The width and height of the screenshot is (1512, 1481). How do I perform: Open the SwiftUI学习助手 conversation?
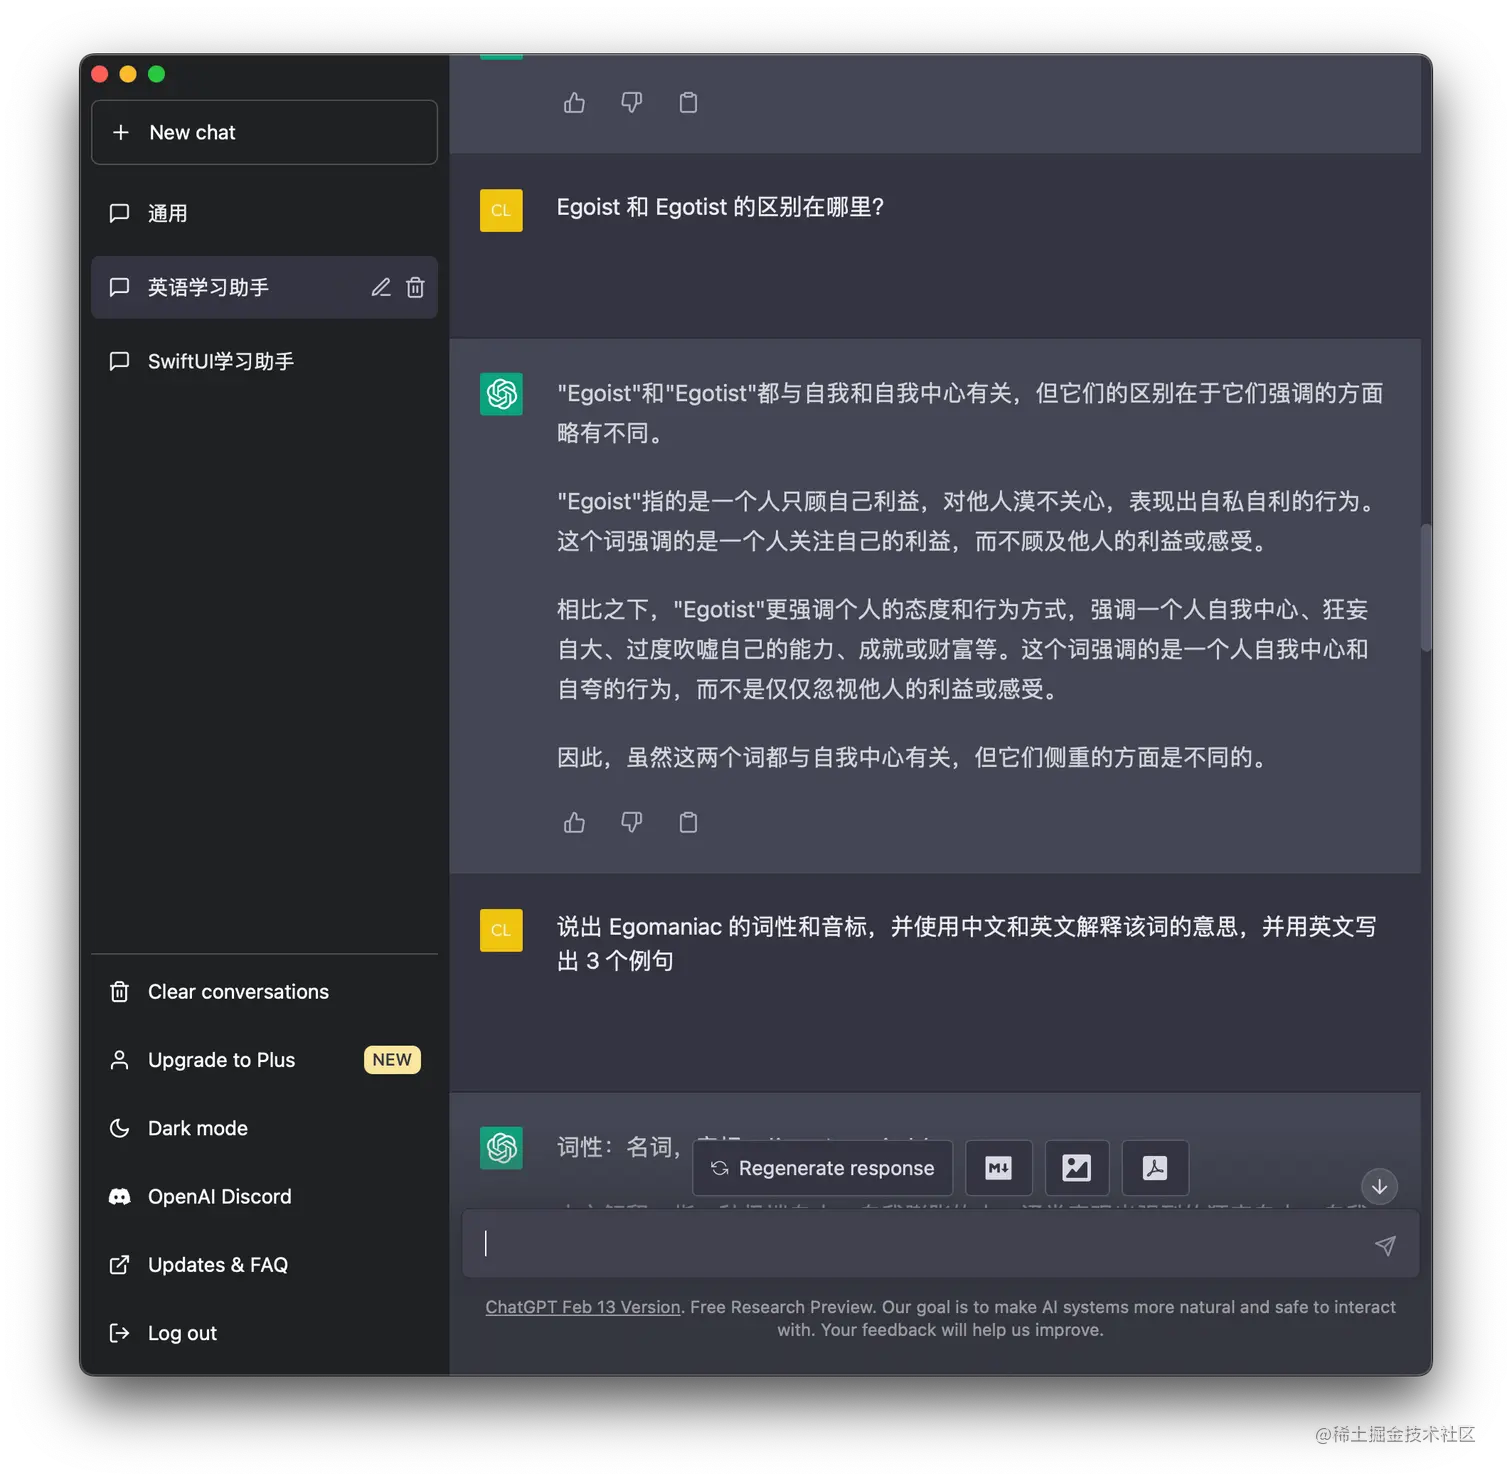point(264,361)
